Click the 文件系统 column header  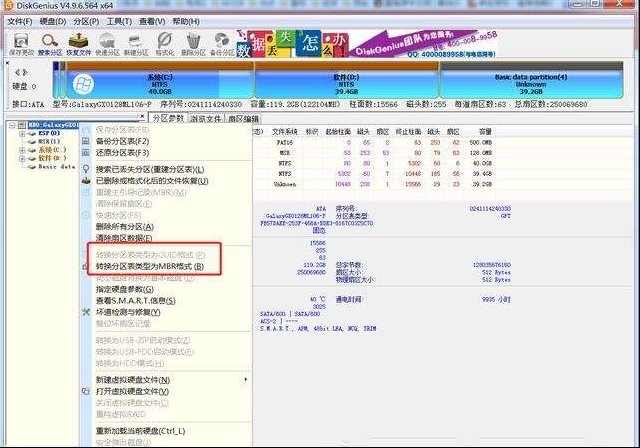click(x=285, y=132)
